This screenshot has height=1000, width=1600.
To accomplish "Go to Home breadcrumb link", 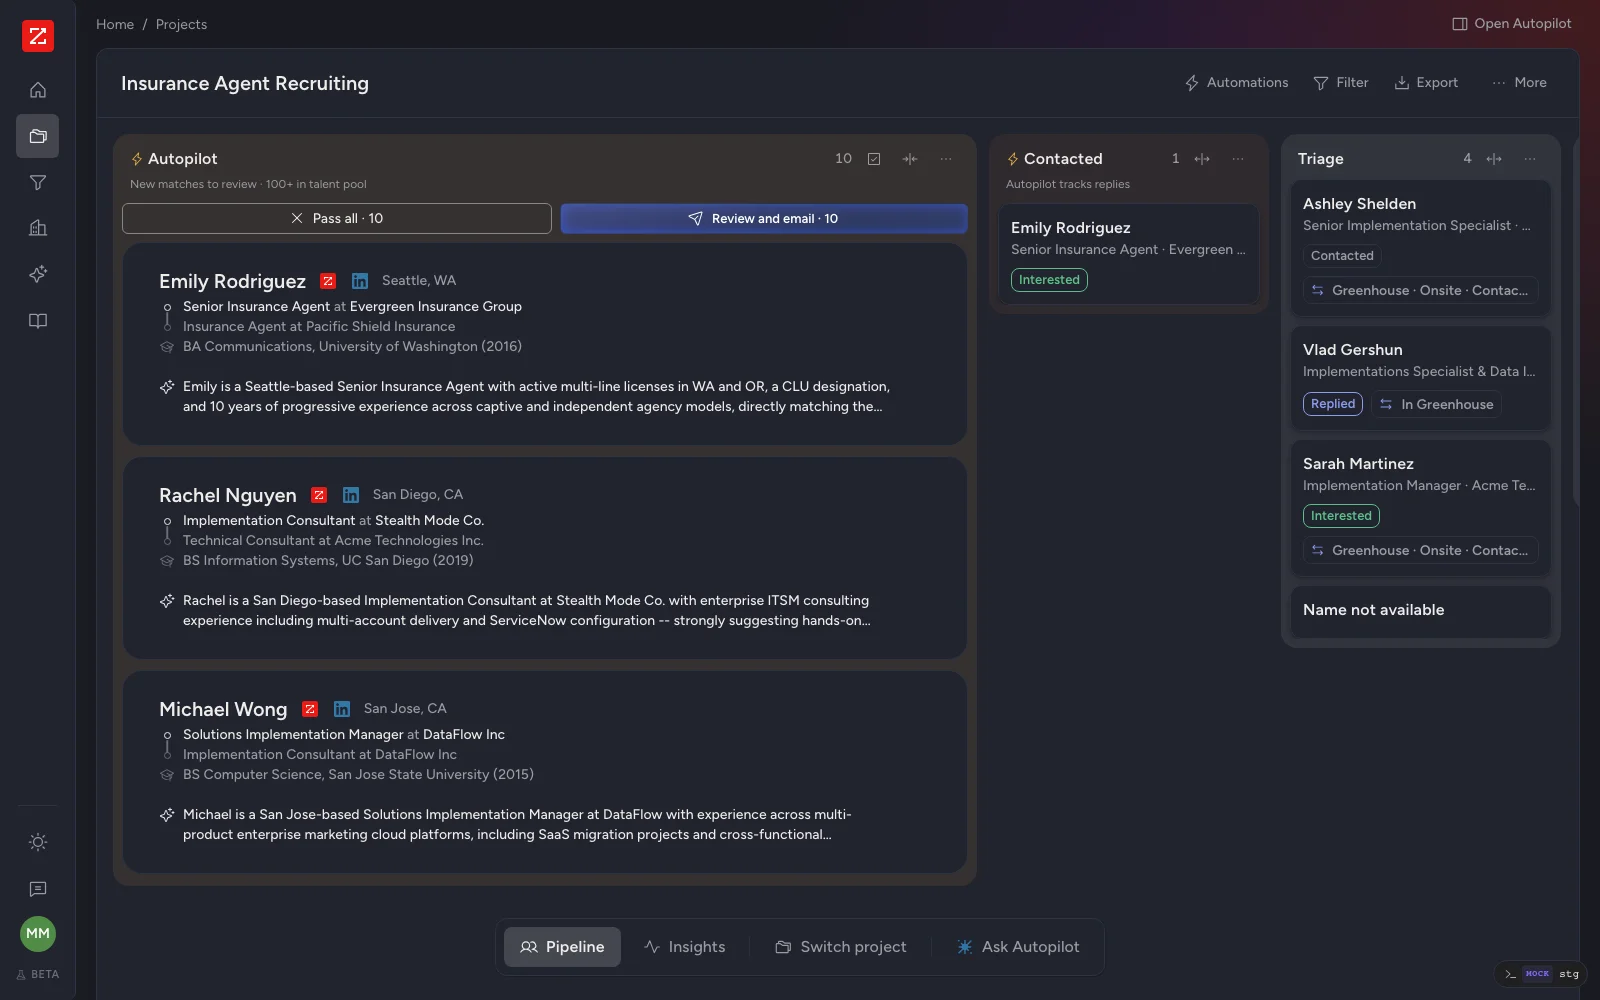I will pyautogui.click(x=115, y=25).
